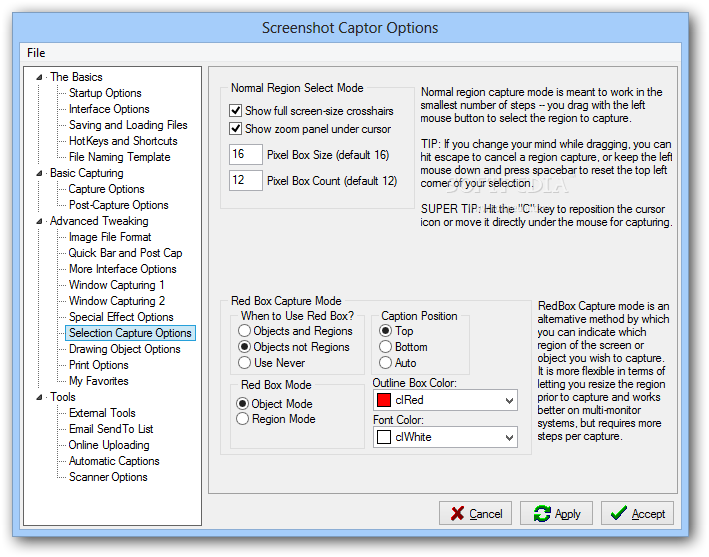Select Print Options

coord(99,365)
